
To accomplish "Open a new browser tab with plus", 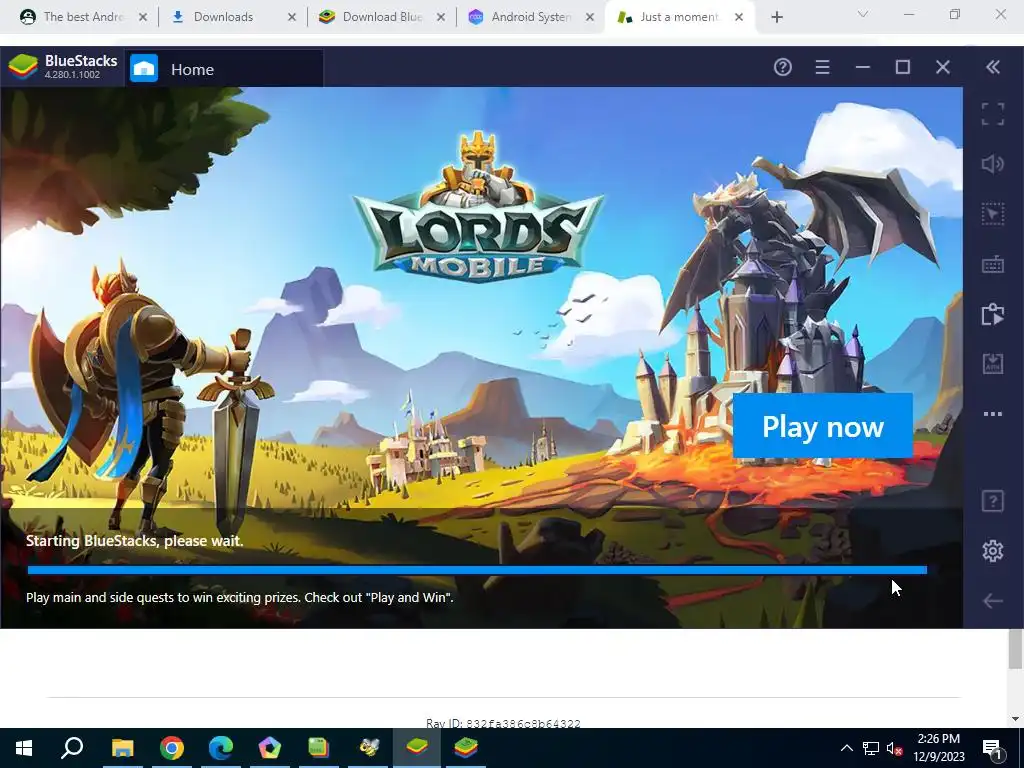I will point(776,17).
